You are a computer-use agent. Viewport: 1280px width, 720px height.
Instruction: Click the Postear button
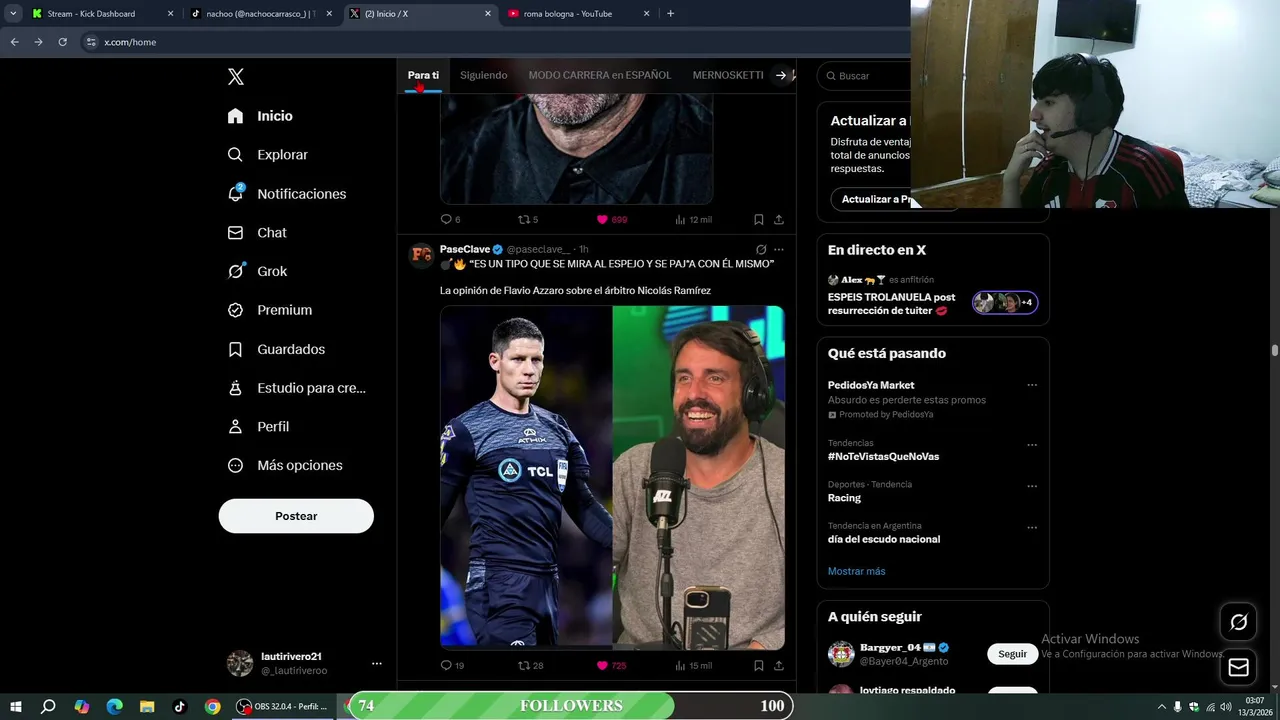[x=296, y=516]
